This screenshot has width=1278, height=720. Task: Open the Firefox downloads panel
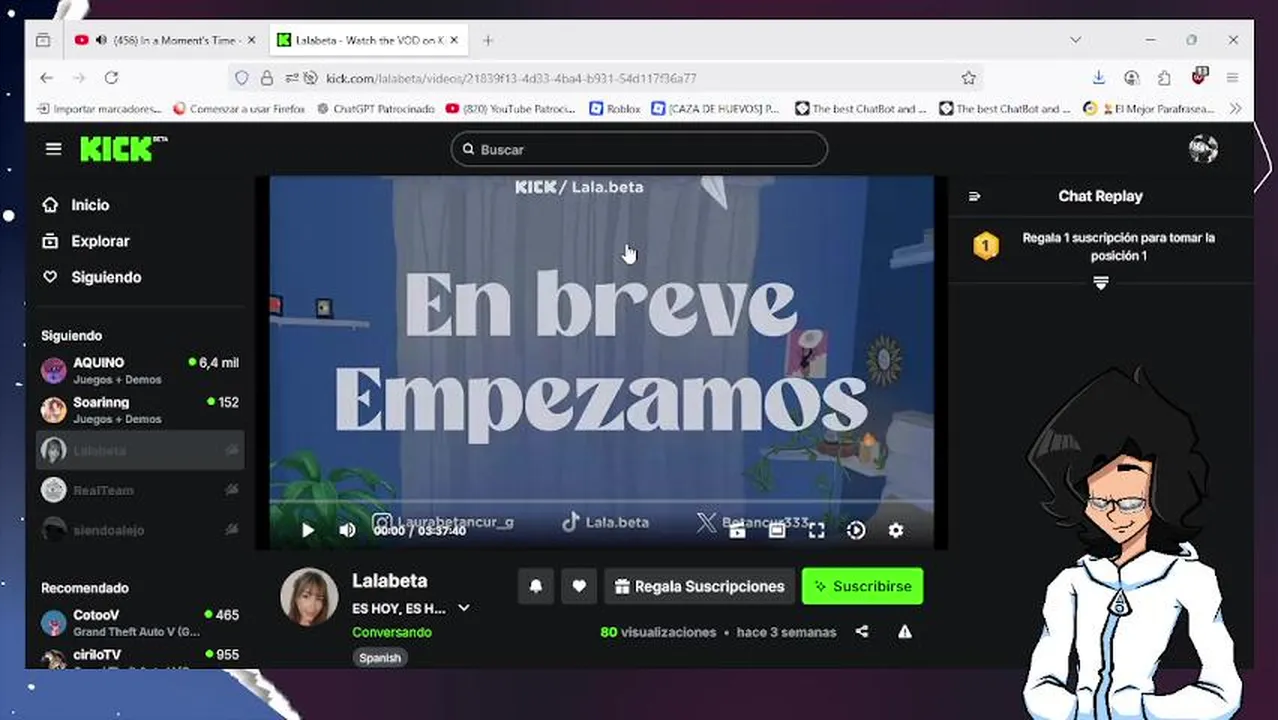tap(1098, 78)
